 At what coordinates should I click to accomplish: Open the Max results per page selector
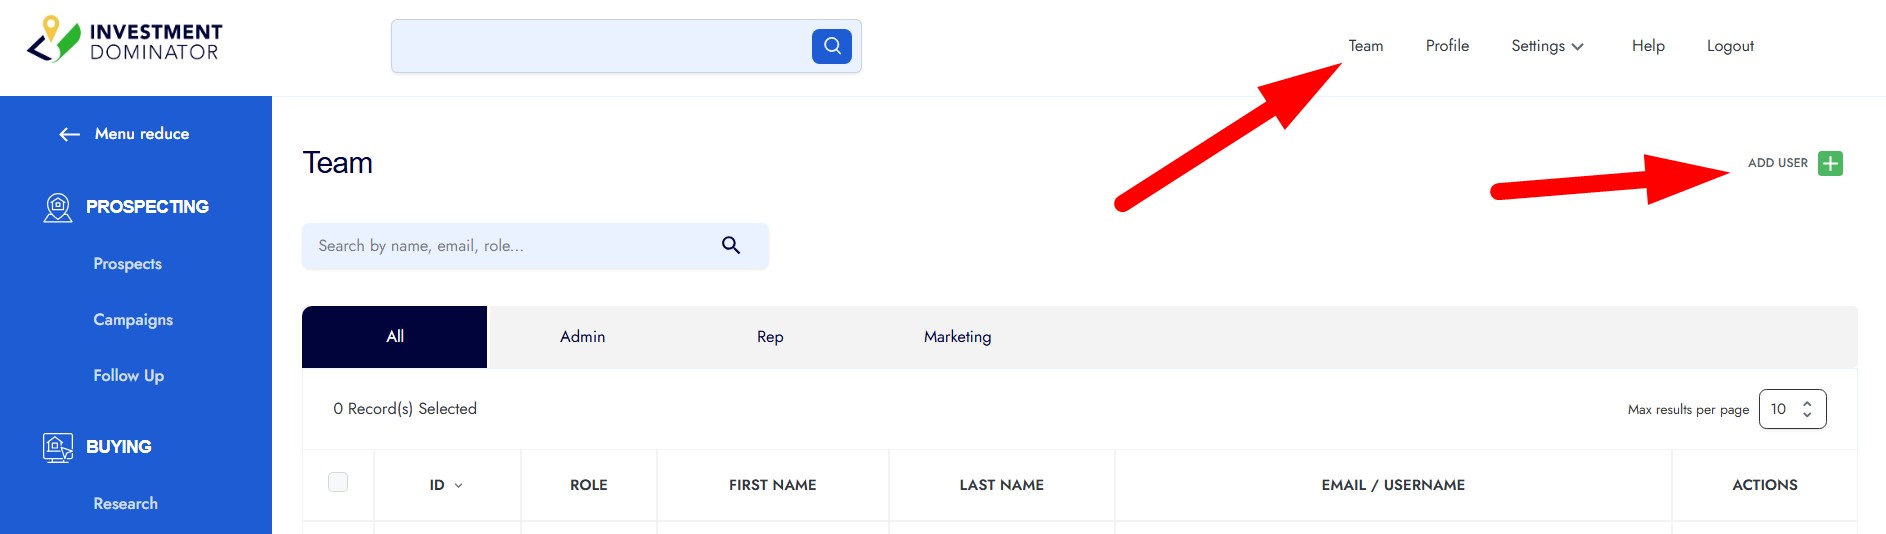coord(1792,409)
